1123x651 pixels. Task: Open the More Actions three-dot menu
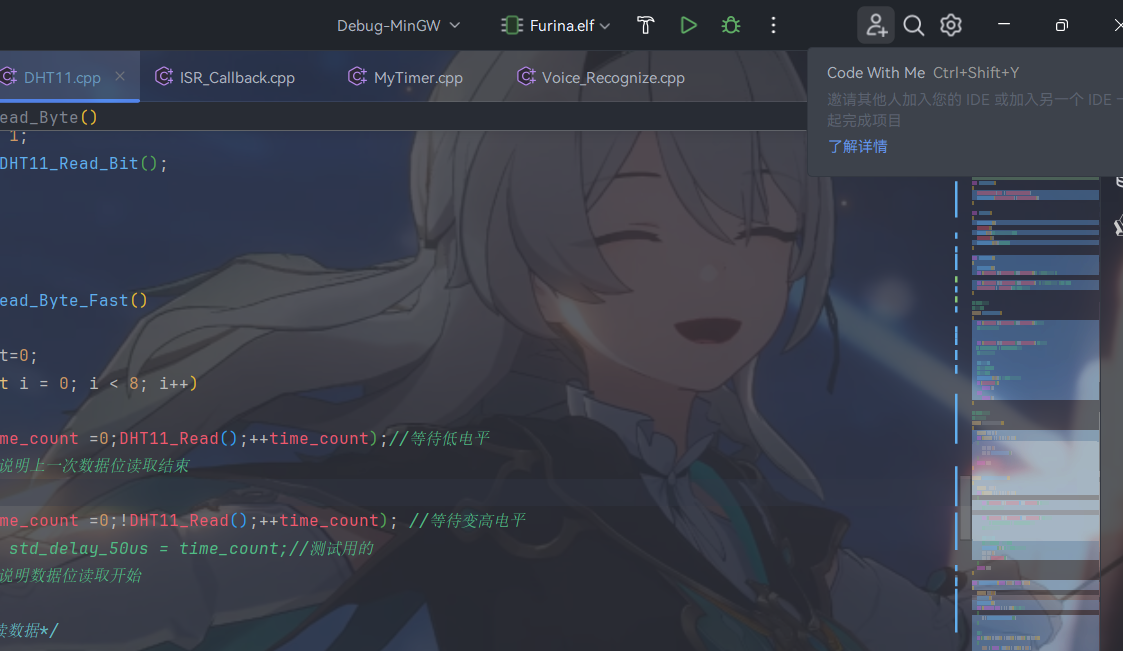[x=773, y=26]
